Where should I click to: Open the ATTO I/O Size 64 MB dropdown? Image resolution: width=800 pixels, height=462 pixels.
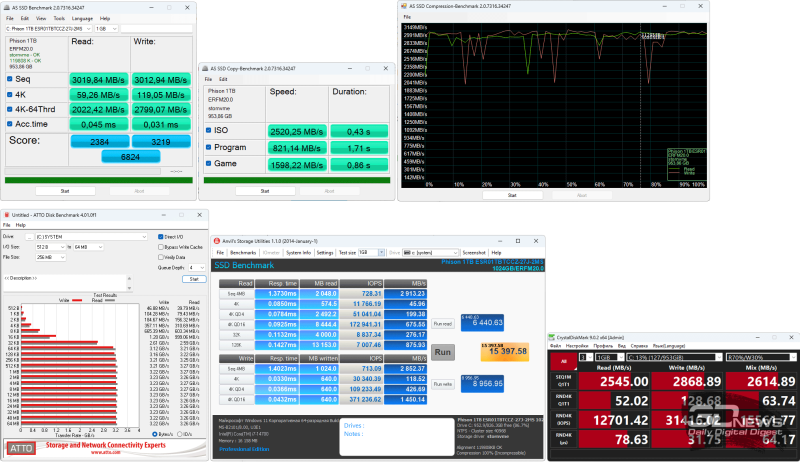pos(88,247)
